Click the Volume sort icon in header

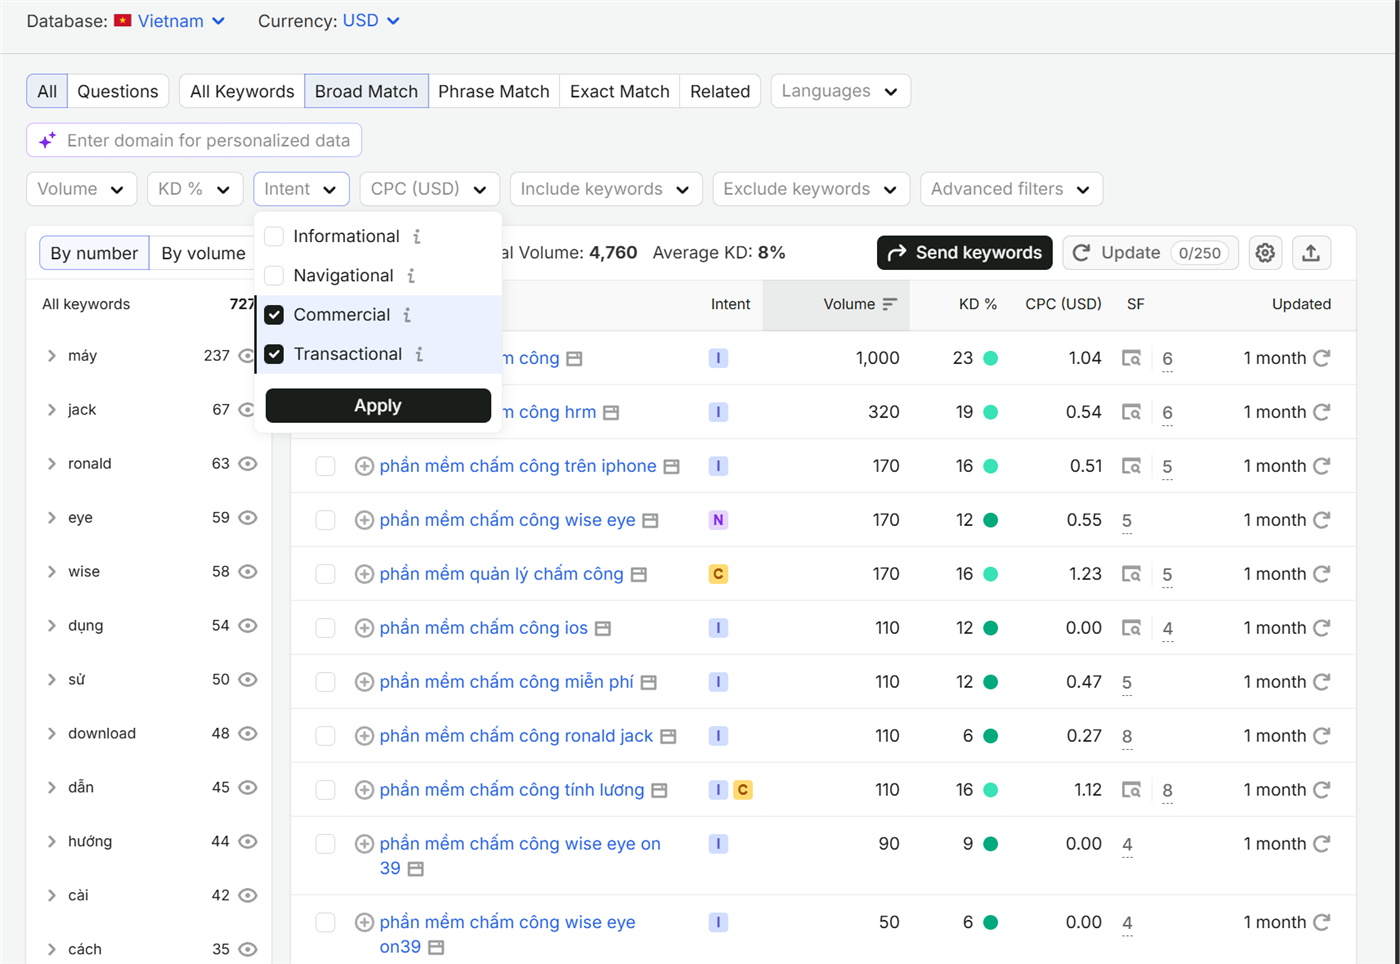[x=890, y=304]
